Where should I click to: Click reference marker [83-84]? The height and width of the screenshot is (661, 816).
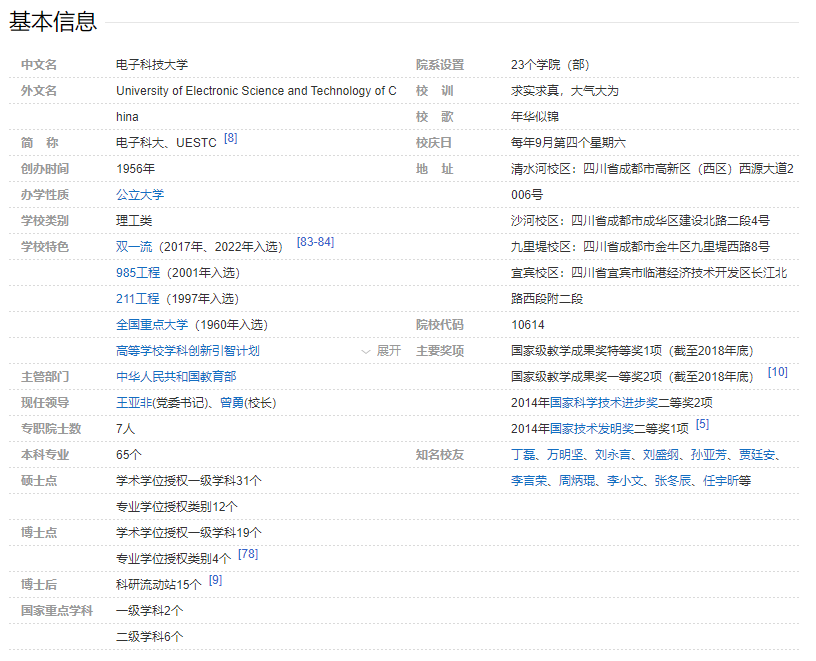click(x=315, y=242)
